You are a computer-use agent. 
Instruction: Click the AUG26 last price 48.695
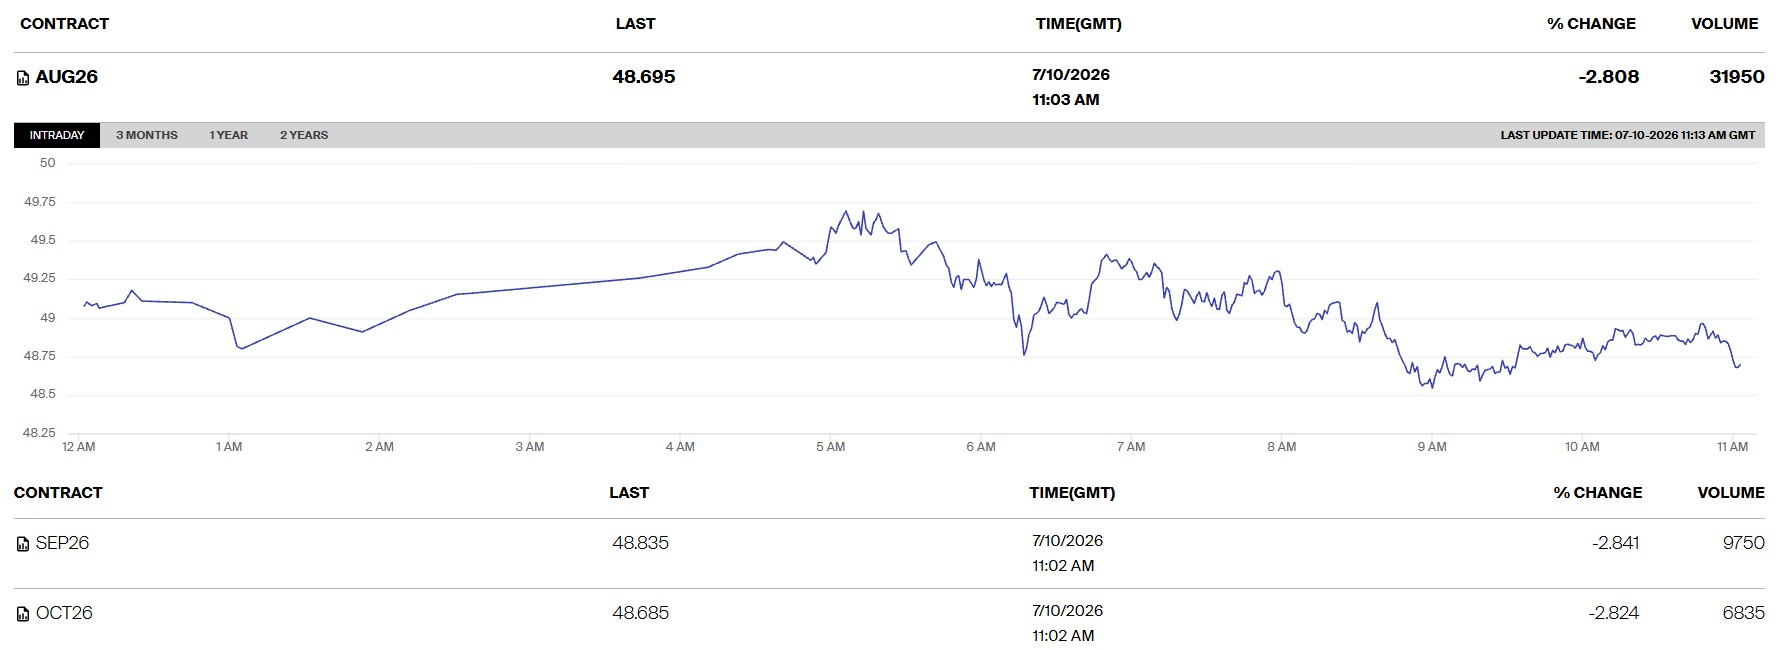coord(644,77)
